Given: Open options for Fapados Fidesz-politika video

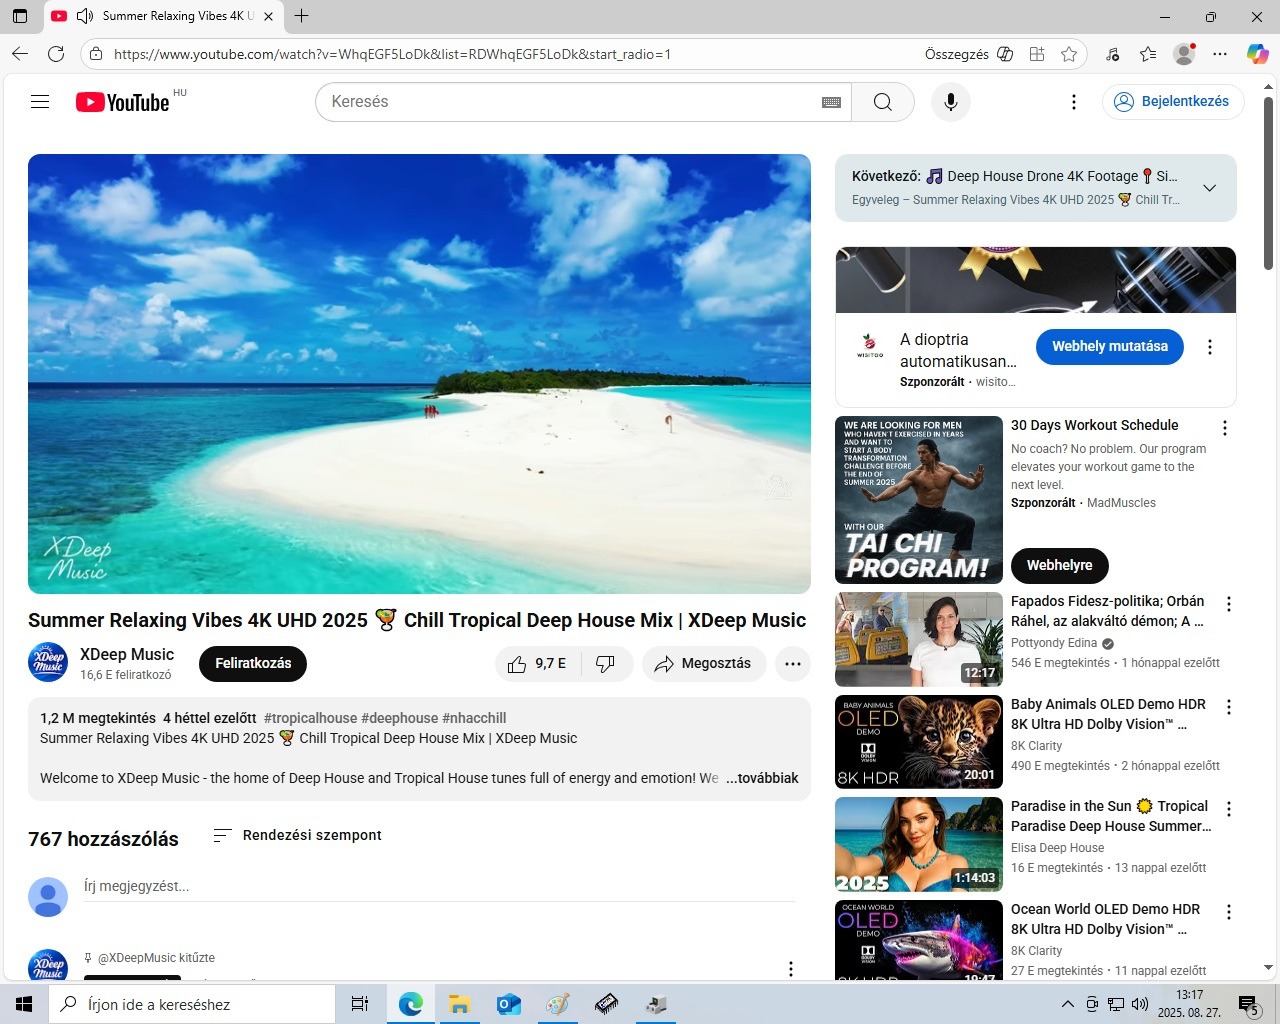Looking at the screenshot, I should pyautogui.click(x=1229, y=604).
